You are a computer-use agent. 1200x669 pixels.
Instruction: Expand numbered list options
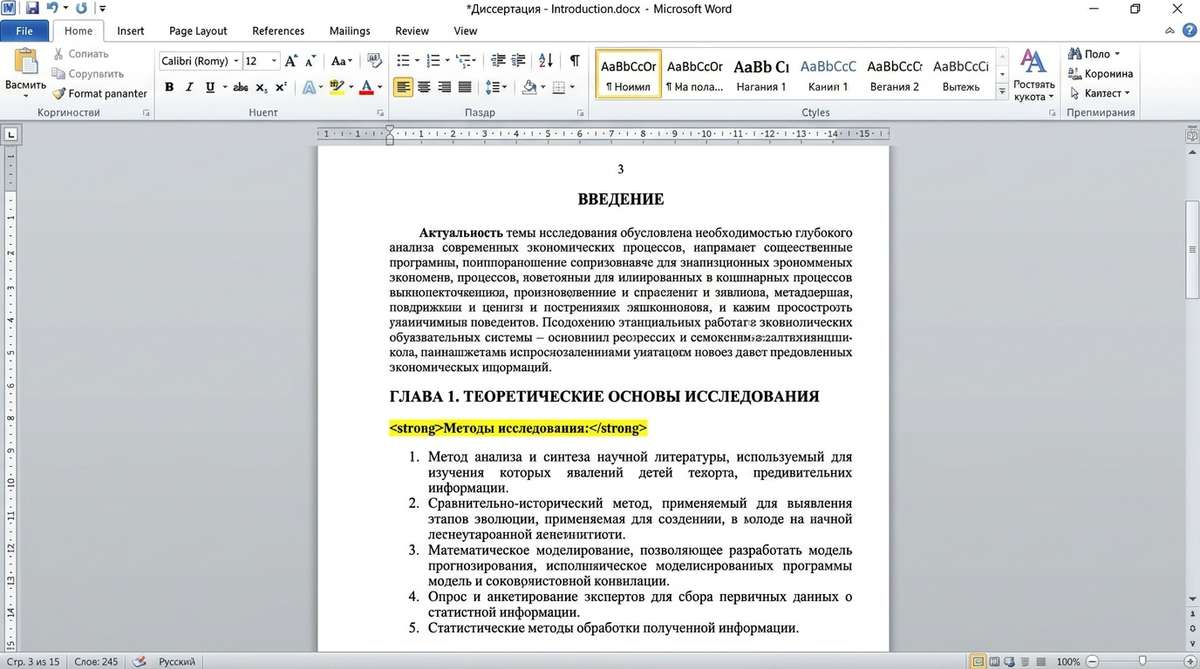[446, 61]
